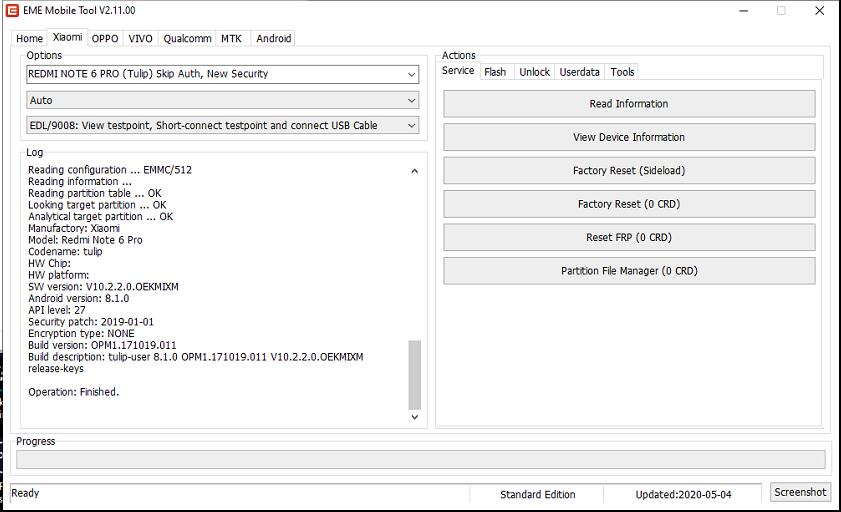This screenshot has height=512, width=841.
Task: Switch to the VIVO tab
Action: click(x=141, y=39)
